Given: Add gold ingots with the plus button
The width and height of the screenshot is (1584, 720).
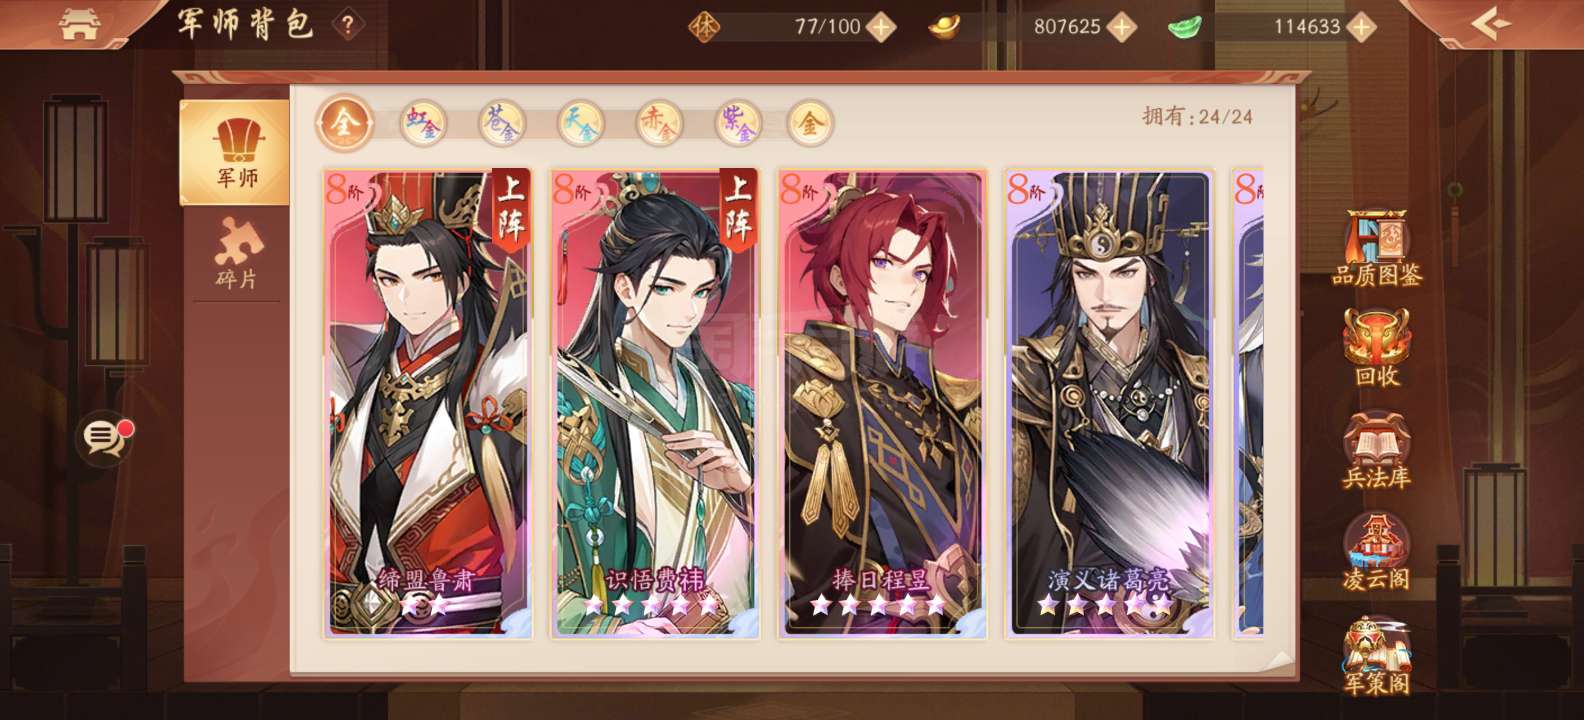Looking at the screenshot, I should pos(1121,27).
